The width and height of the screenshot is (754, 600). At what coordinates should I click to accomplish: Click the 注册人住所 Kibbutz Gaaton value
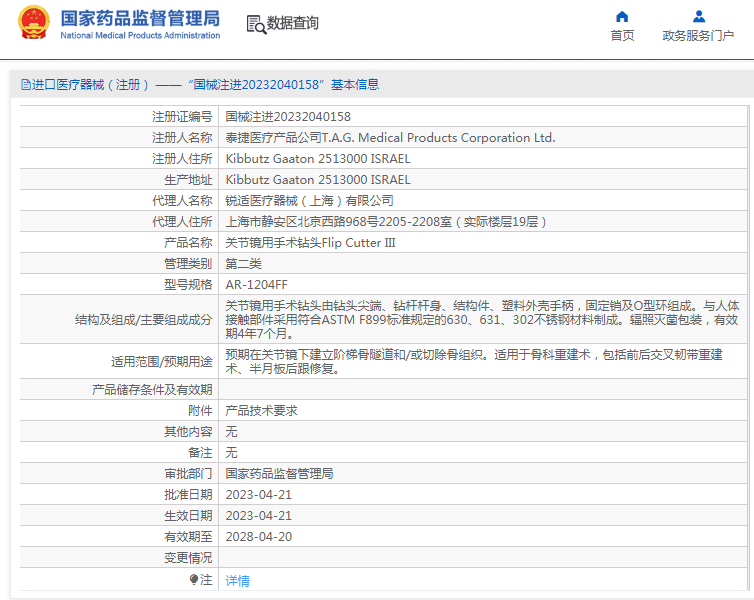[318, 159]
